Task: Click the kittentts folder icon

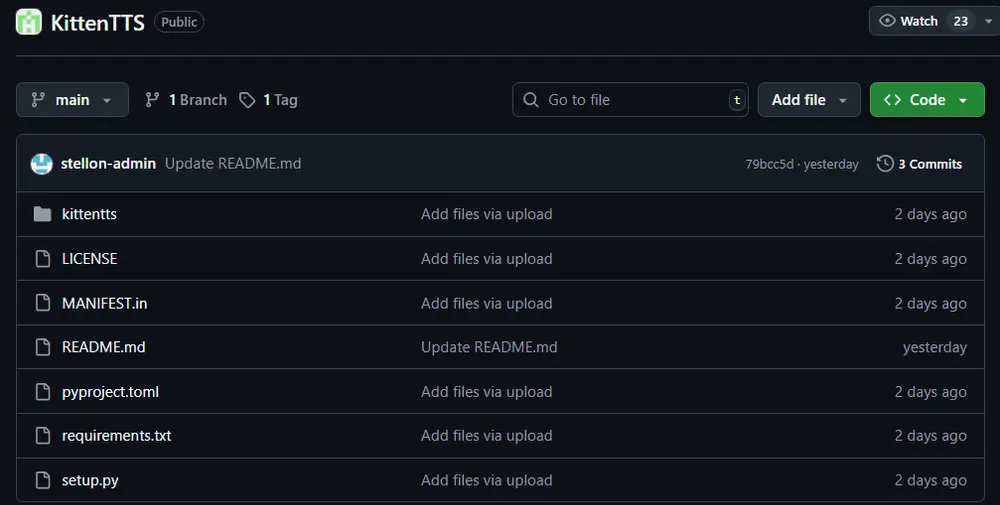Action: click(x=42, y=214)
